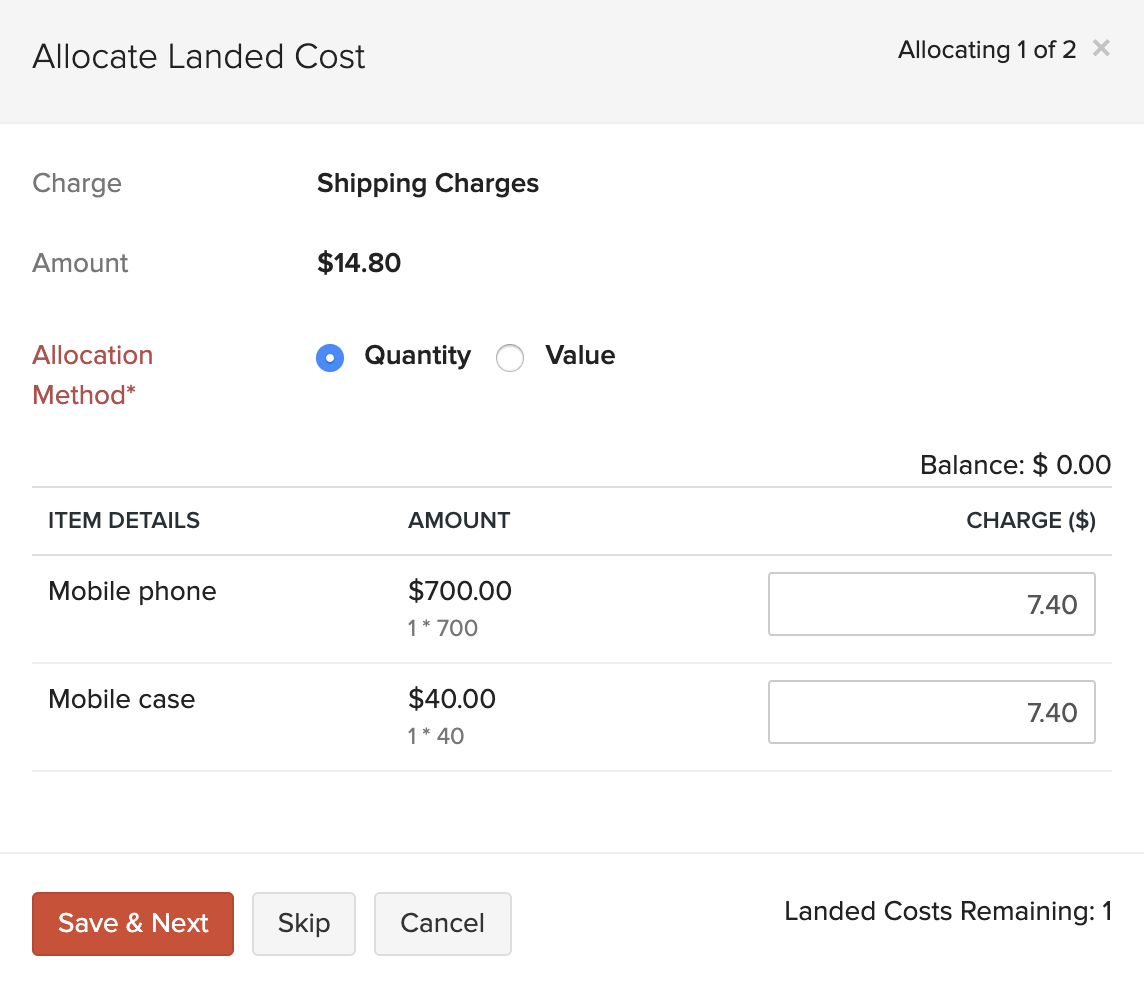Viewport: 1144px width, 994px height.
Task: Click the Allocating 1 of 2 indicator
Action: pyautogui.click(x=986, y=50)
